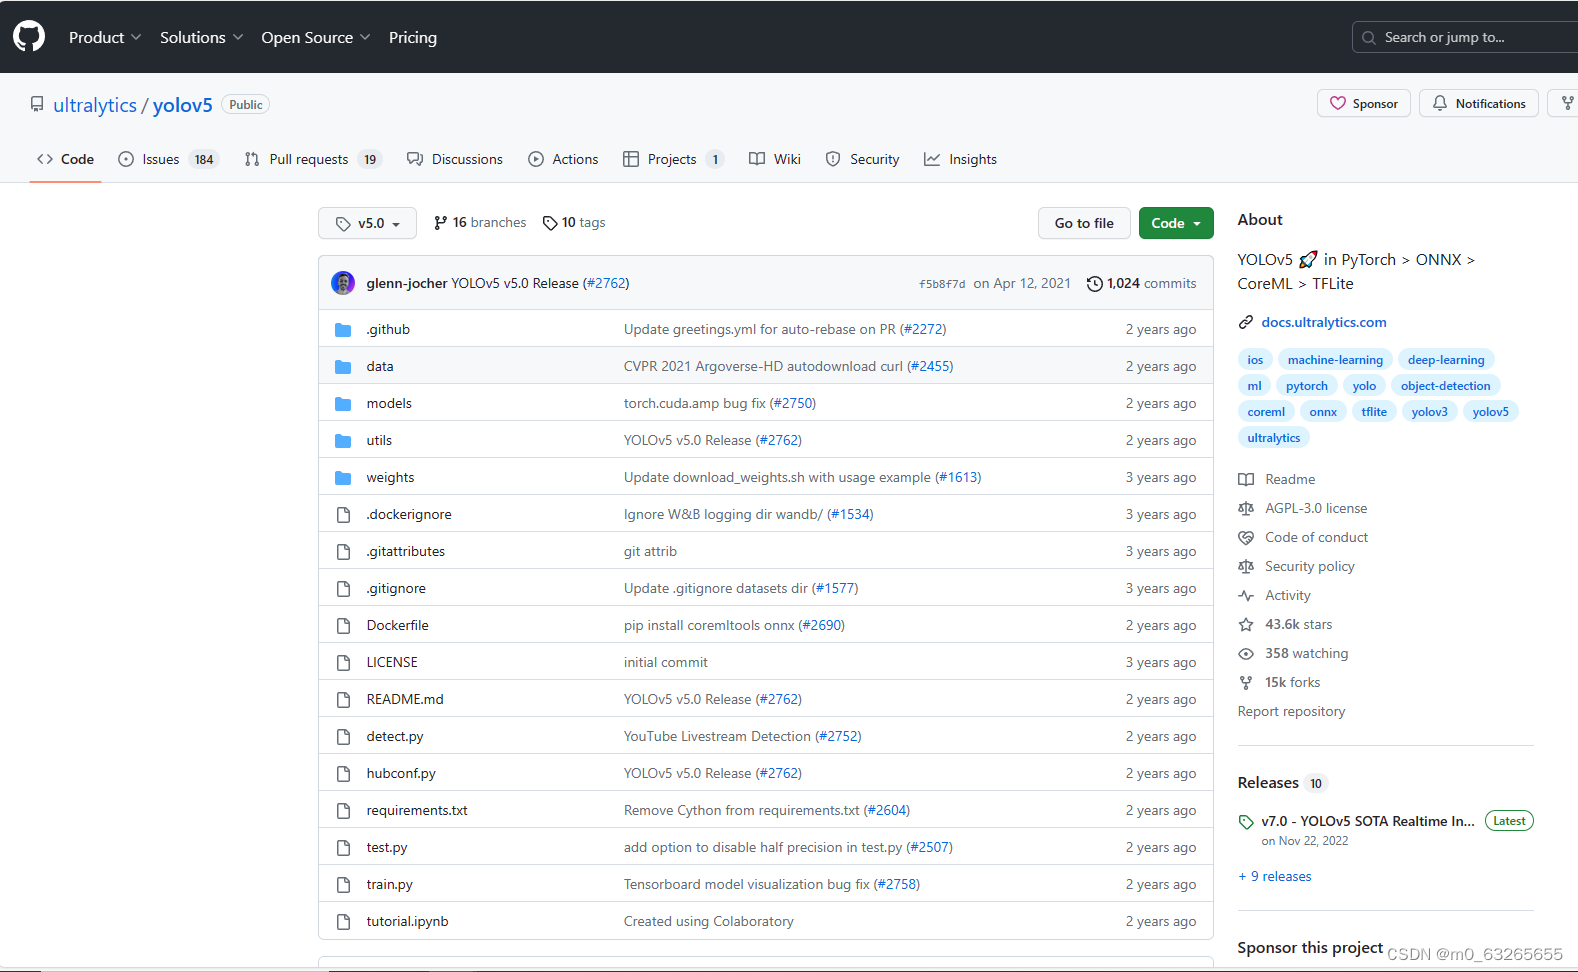The width and height of the screenshot is (1578, 972).
Task: Click the detect.py file icon
Action: click(343, 737)
